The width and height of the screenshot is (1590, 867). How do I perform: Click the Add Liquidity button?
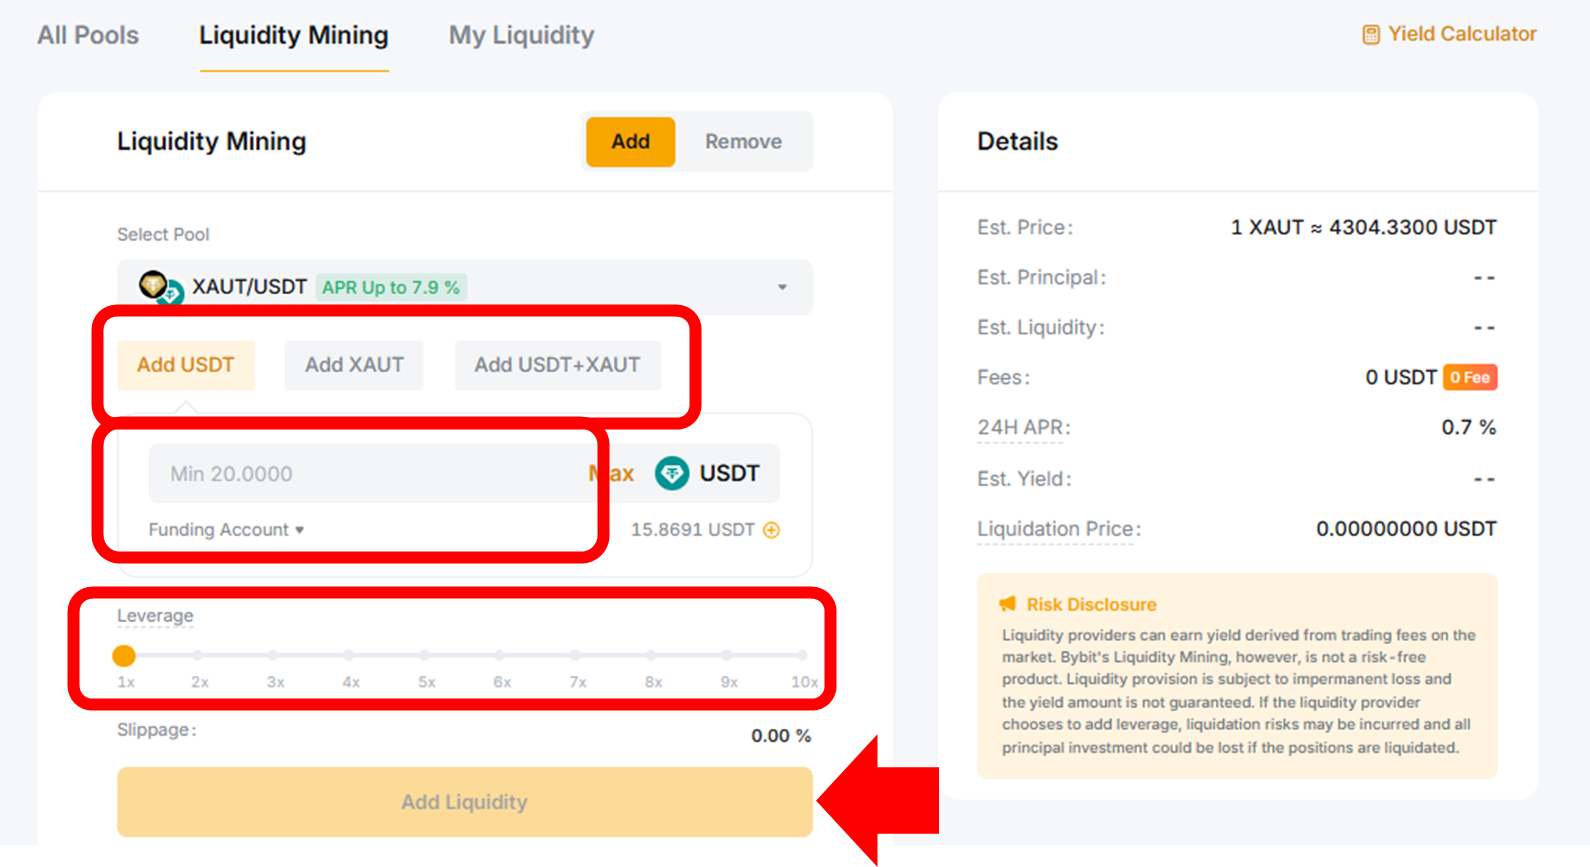coord(465,802)
